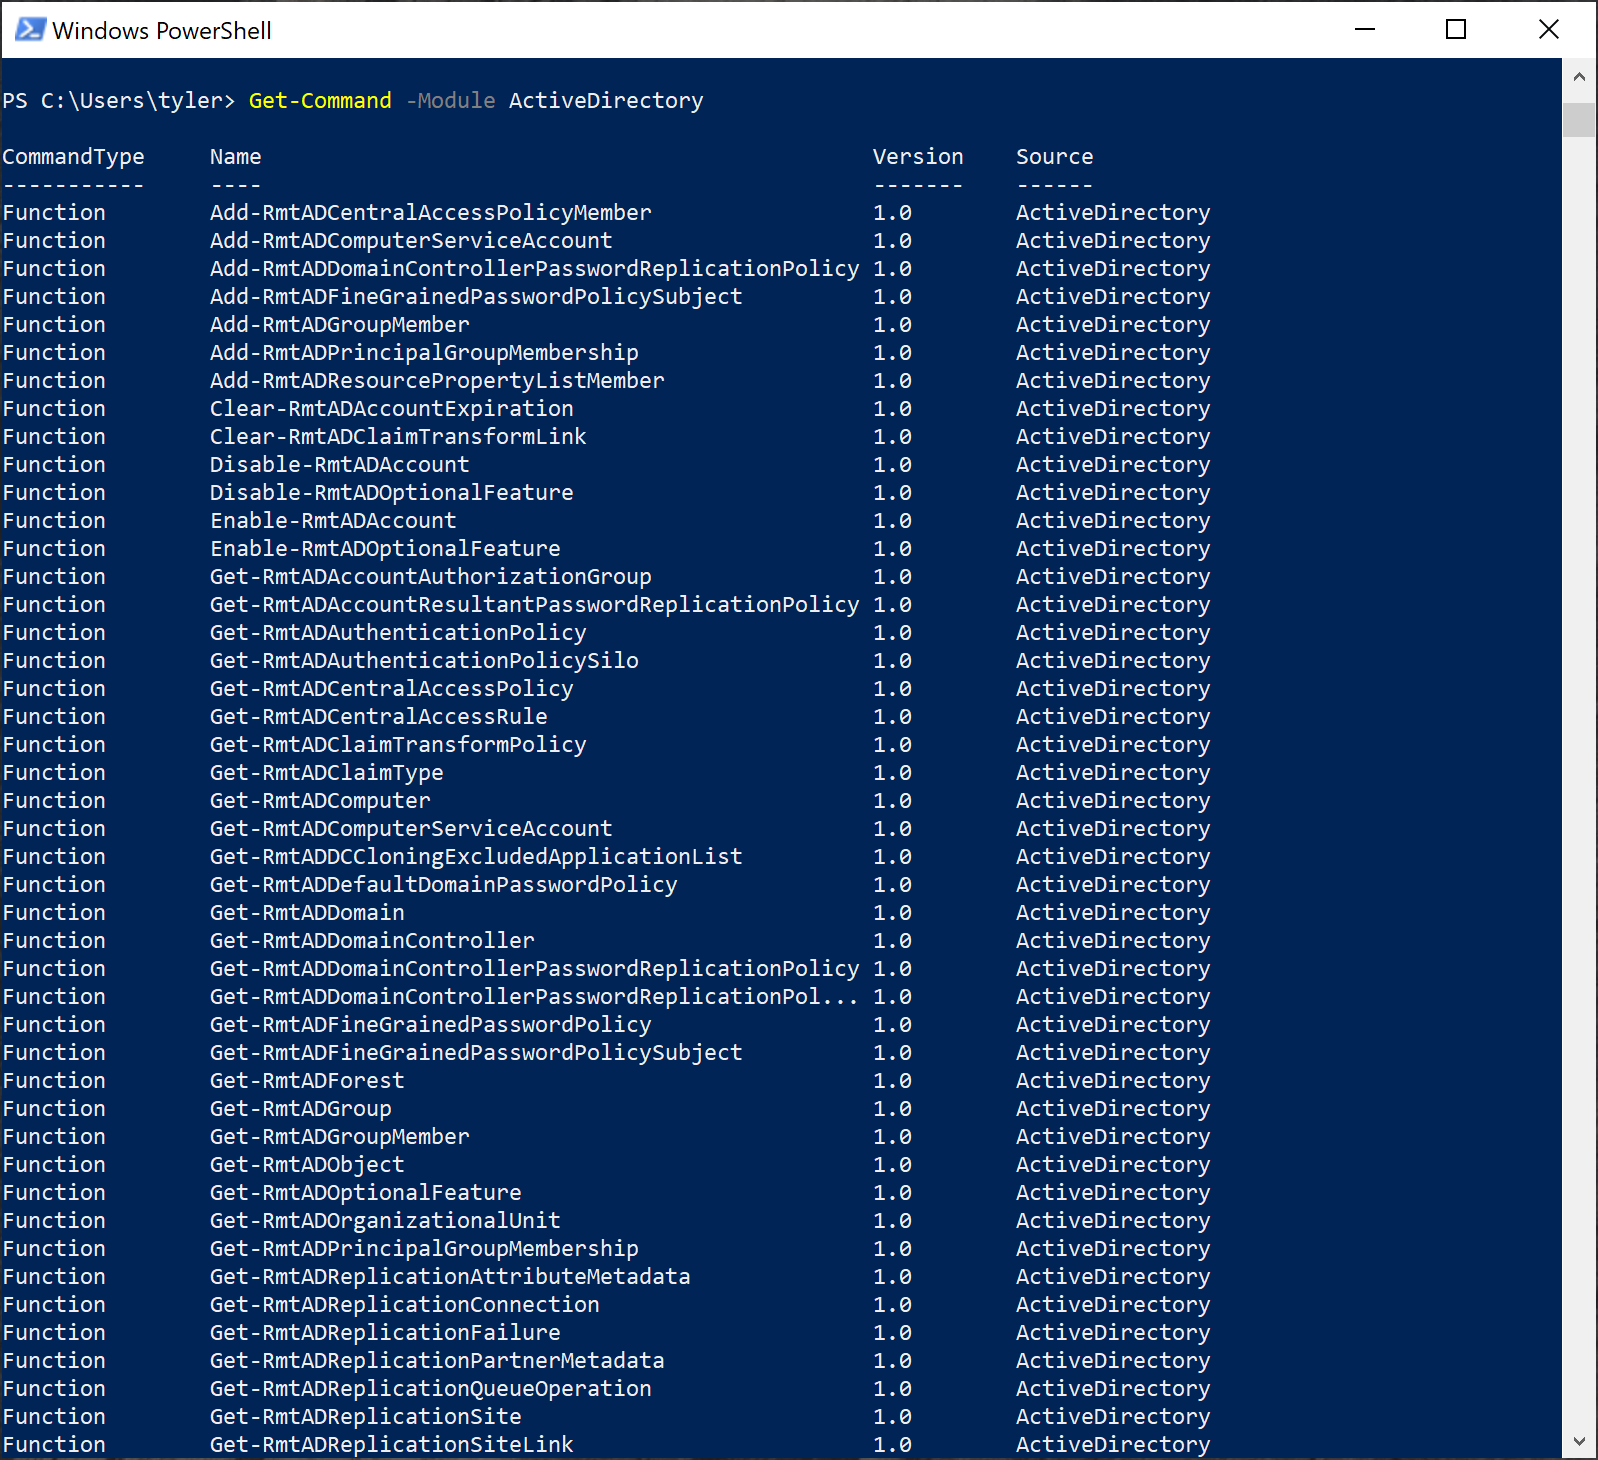Image resolution: width=1598 pixels, height=1460 pixels.
Task: Click Add-RmtADGroupMember entry
Action: [340, 325]
